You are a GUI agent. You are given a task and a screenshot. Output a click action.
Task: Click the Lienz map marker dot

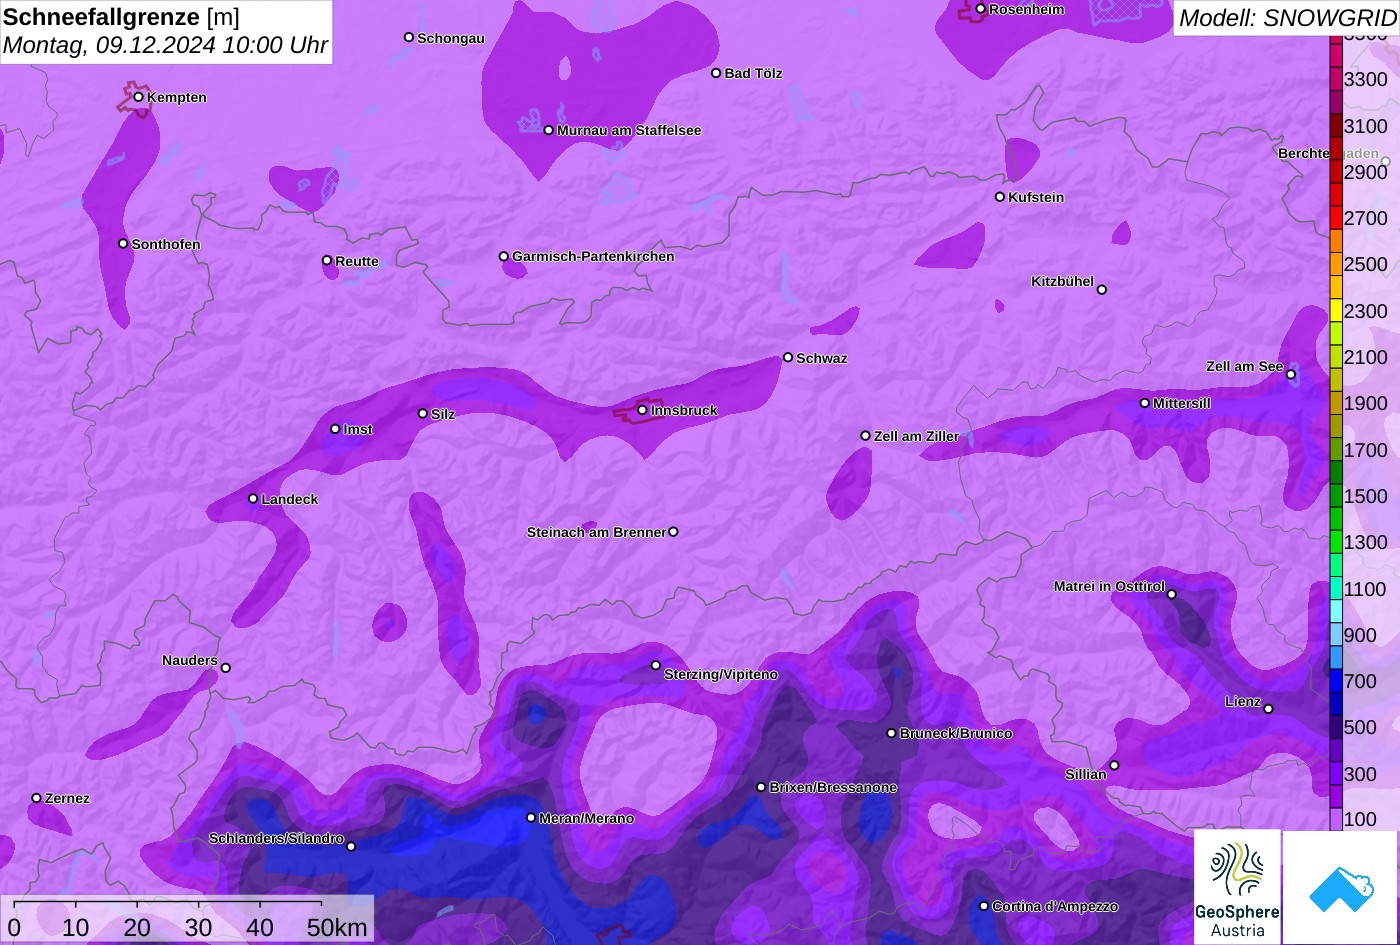1268,709
